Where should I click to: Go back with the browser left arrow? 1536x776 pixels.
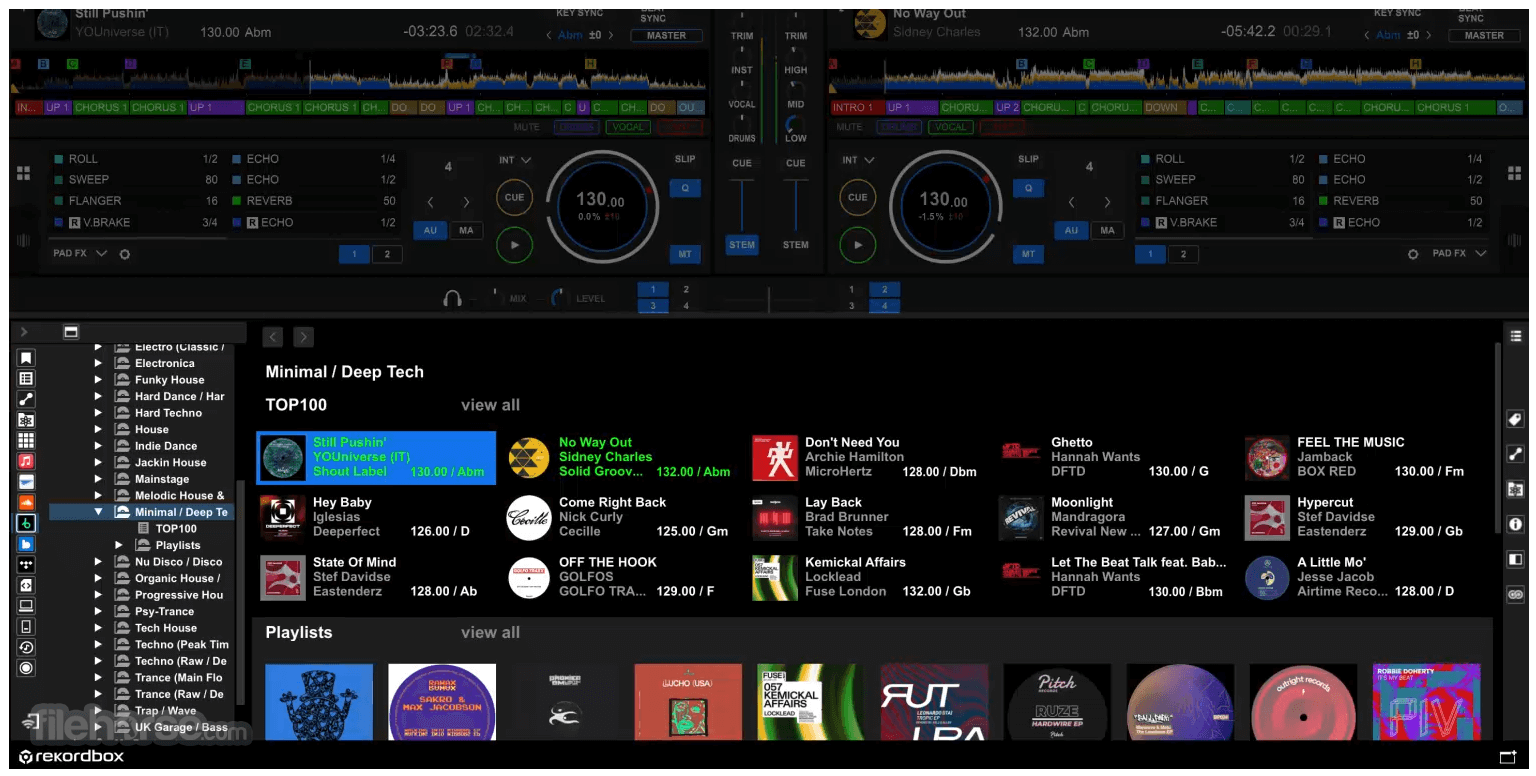click(273, 337)
